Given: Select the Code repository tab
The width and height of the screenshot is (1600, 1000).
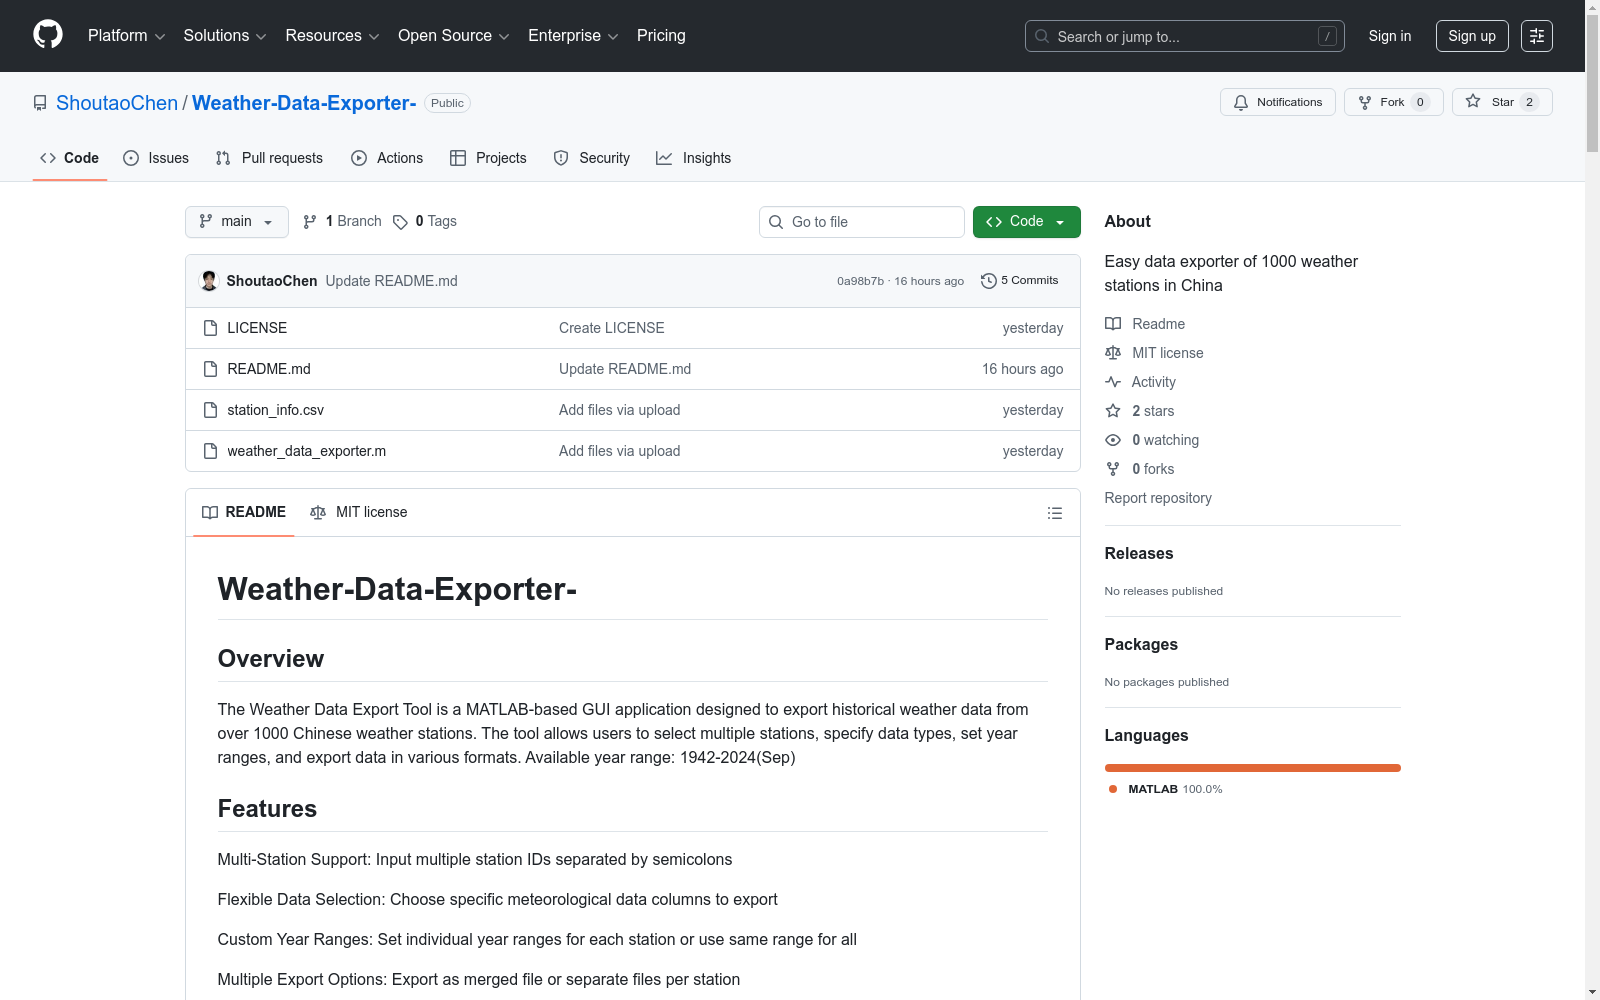Looking at the screenshot, I should (70, 158).
